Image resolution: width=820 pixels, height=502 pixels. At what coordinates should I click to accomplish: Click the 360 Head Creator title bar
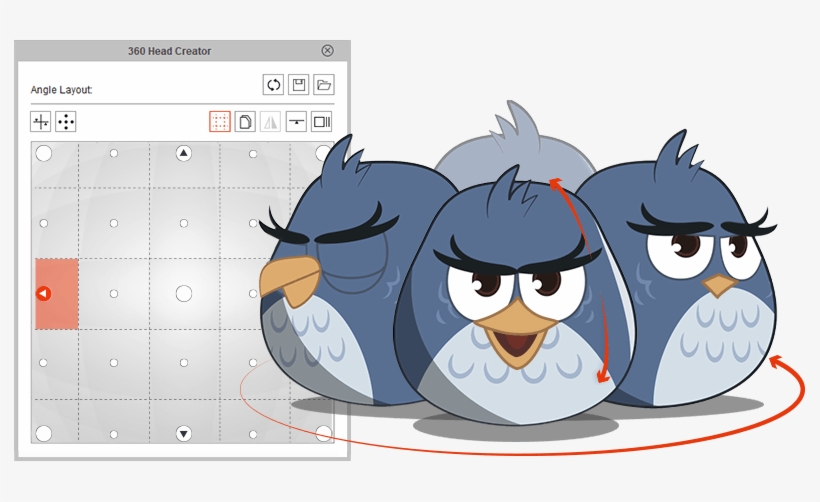(x=182, y=51)
